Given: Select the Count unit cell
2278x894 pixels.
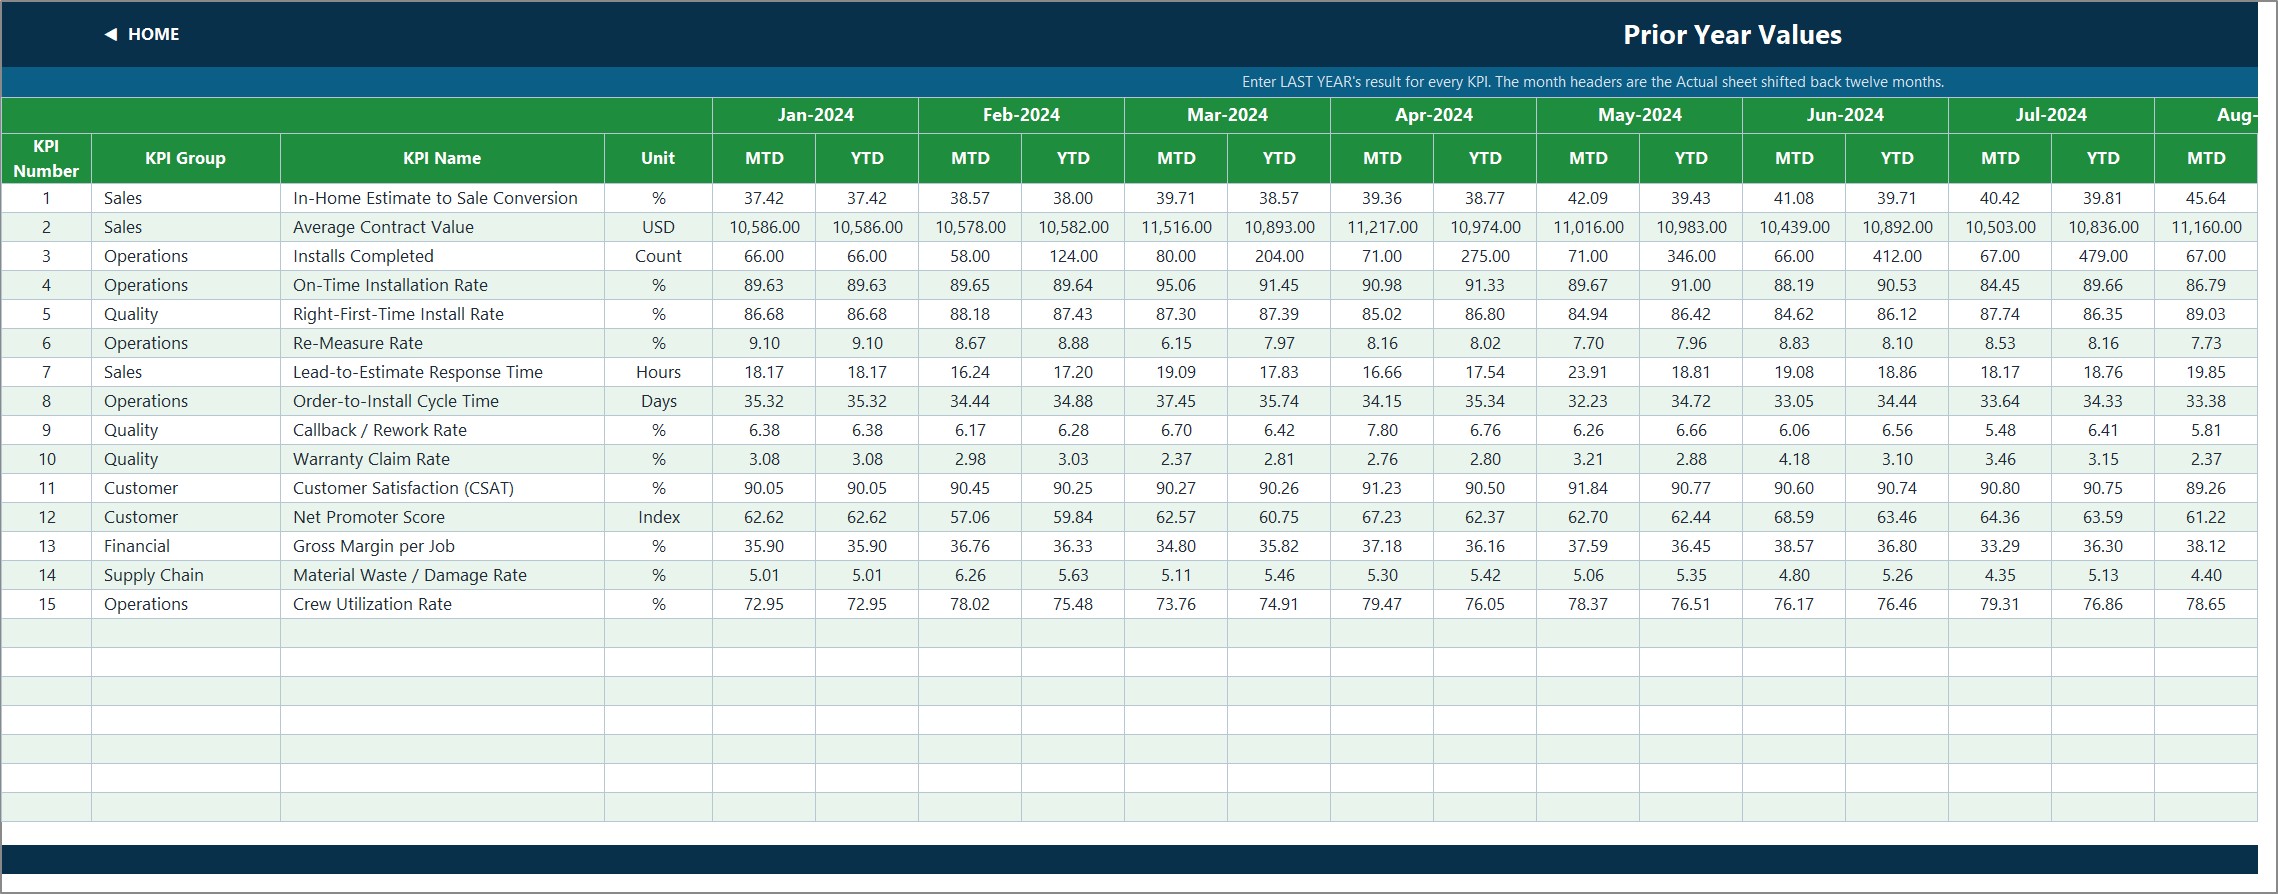Looking at the screenshot, I should pyautogui.click(x=658, y=256).
